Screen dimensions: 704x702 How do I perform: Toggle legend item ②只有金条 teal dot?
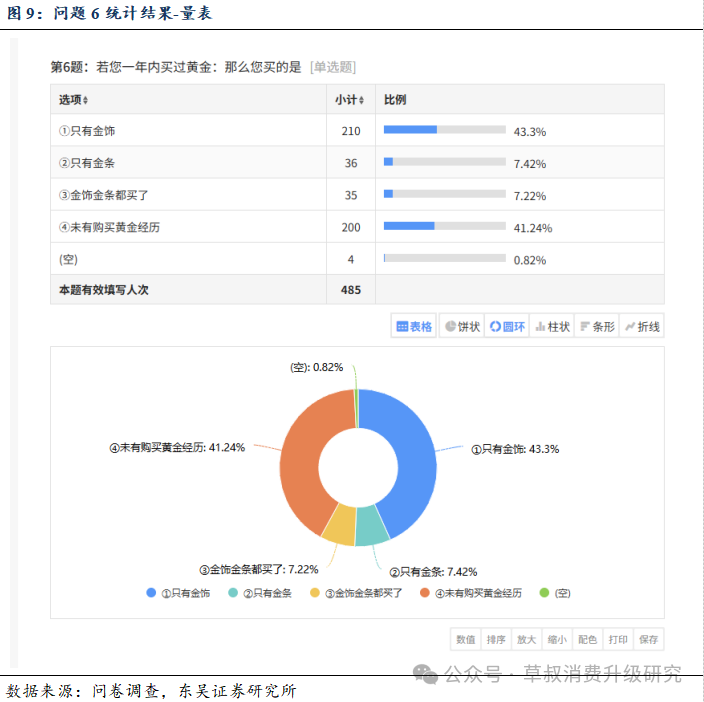233,592
